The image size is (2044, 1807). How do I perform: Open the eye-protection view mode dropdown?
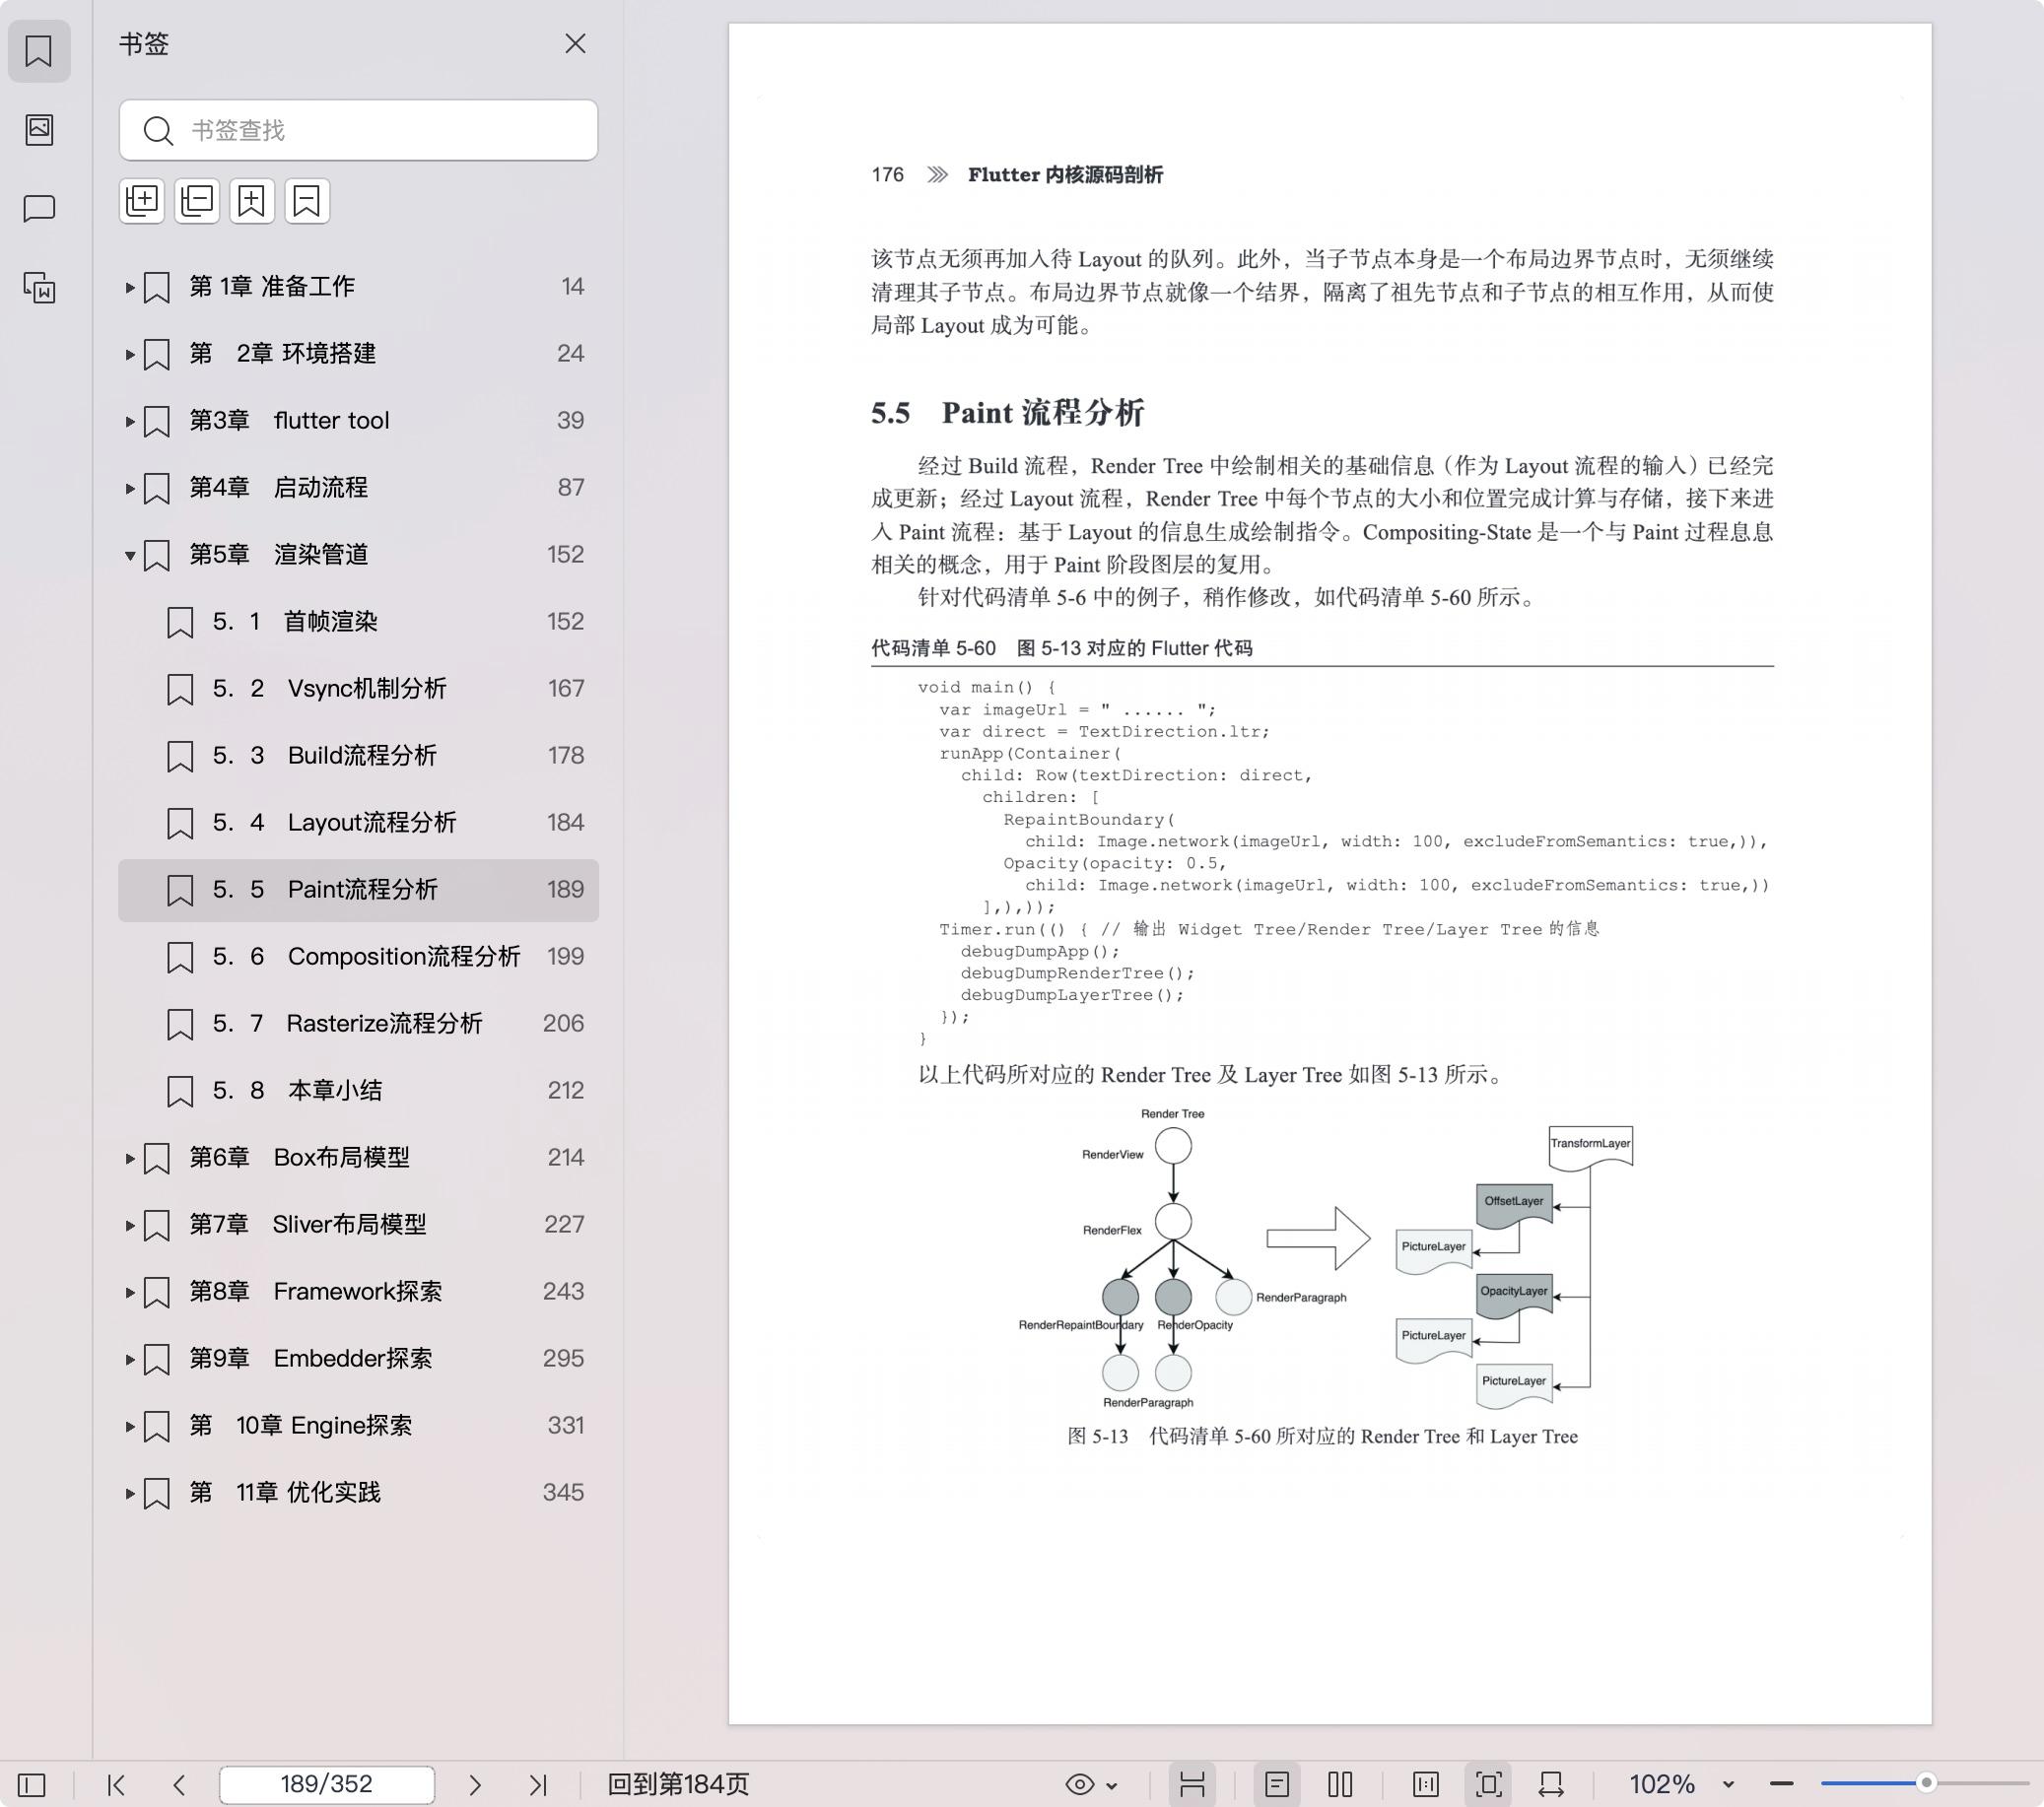[1091, 1784]
